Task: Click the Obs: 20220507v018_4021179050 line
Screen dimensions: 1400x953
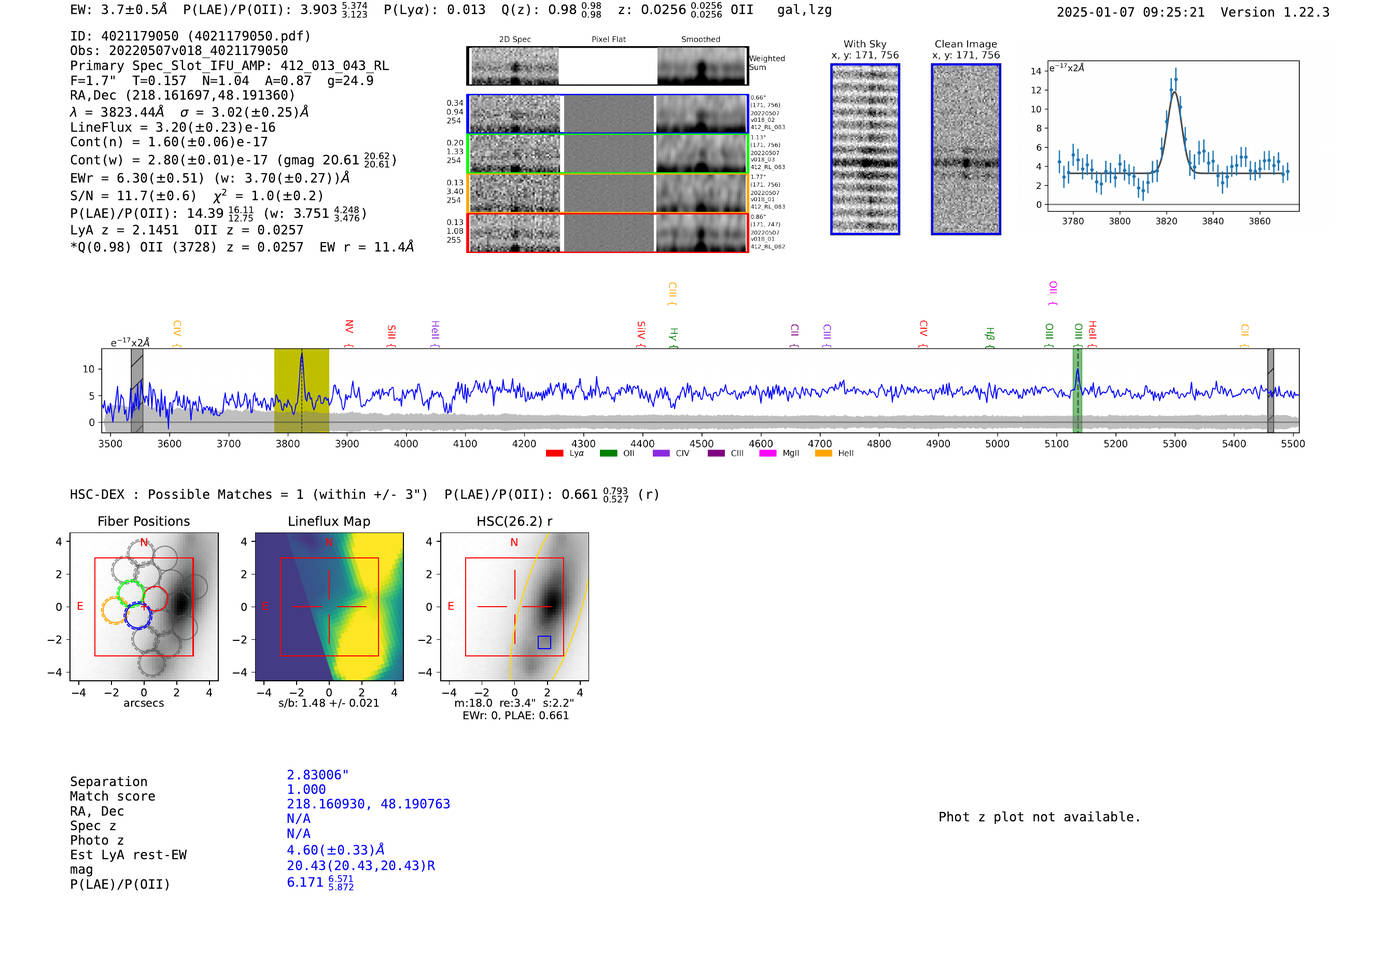Action: tap(179, 51)
